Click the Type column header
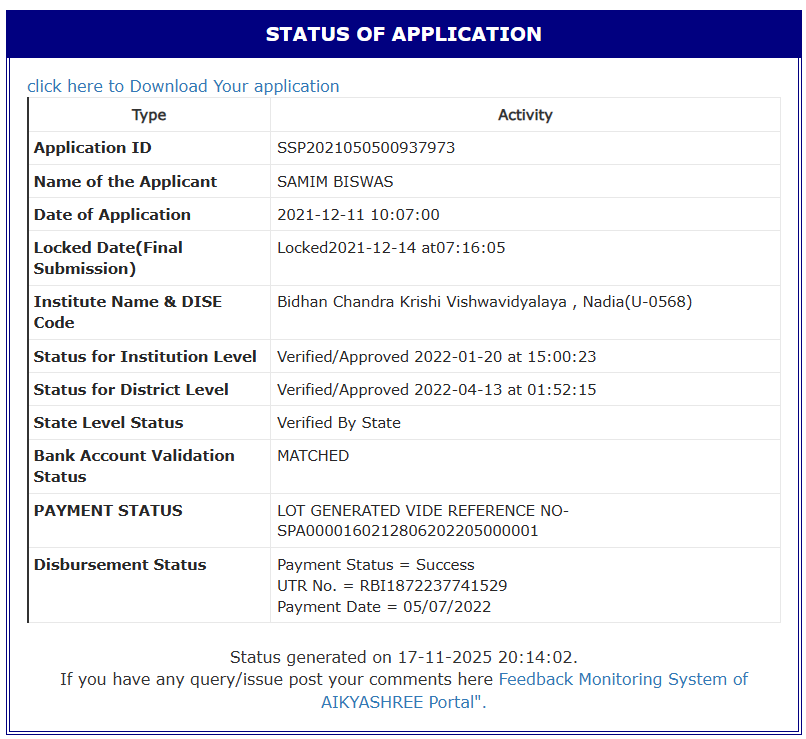Screen dimensions: 806x739 tap(149, 115)
